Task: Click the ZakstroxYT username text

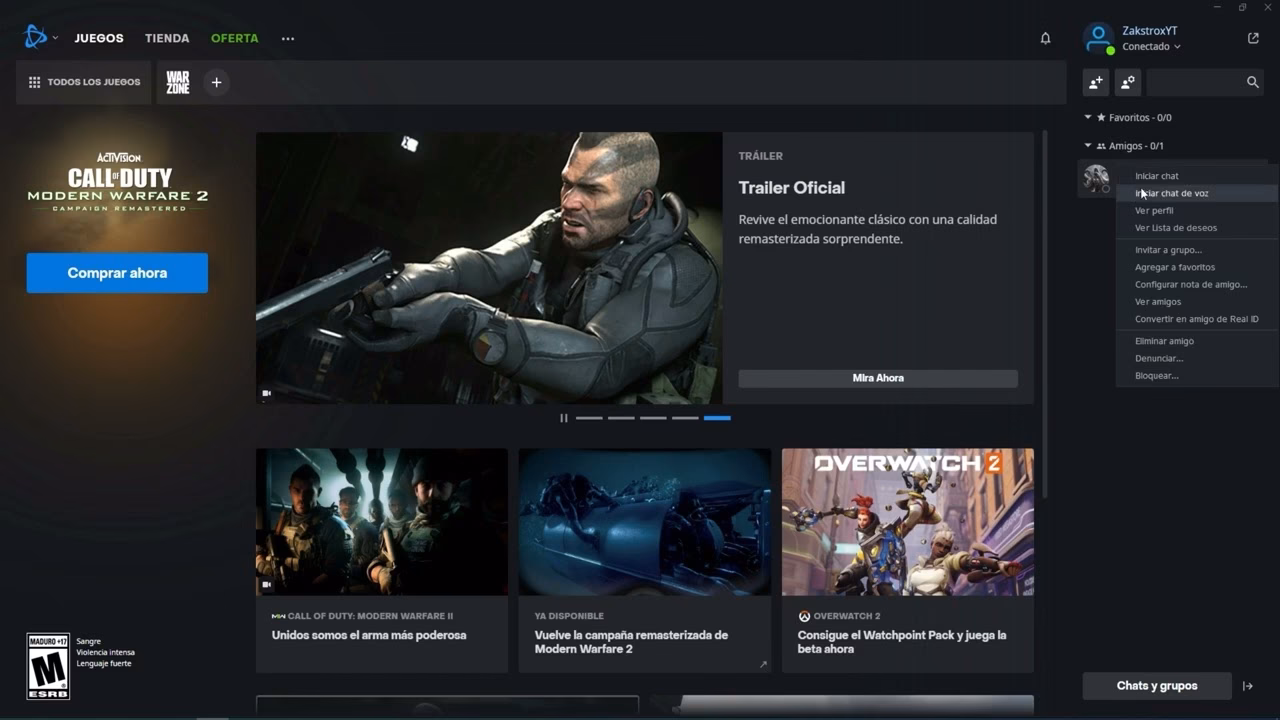Action: pos(1149,31)
